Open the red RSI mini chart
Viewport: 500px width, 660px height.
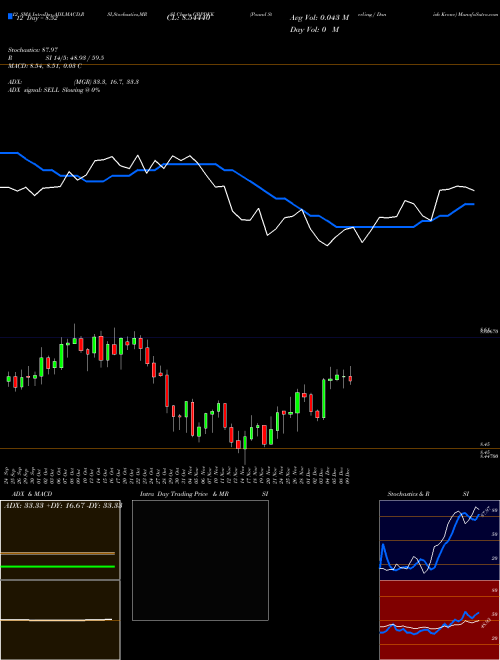click(439, 620)
